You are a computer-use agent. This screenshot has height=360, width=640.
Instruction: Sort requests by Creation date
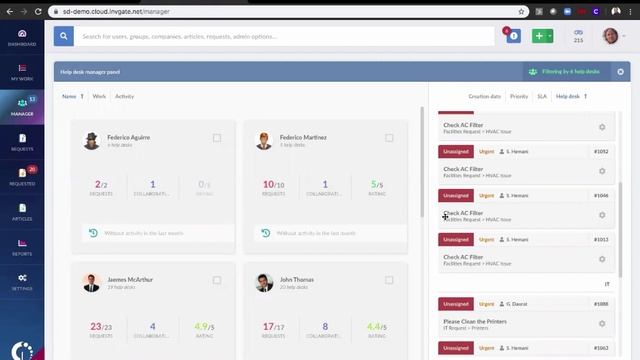click(x=484, y=96)
